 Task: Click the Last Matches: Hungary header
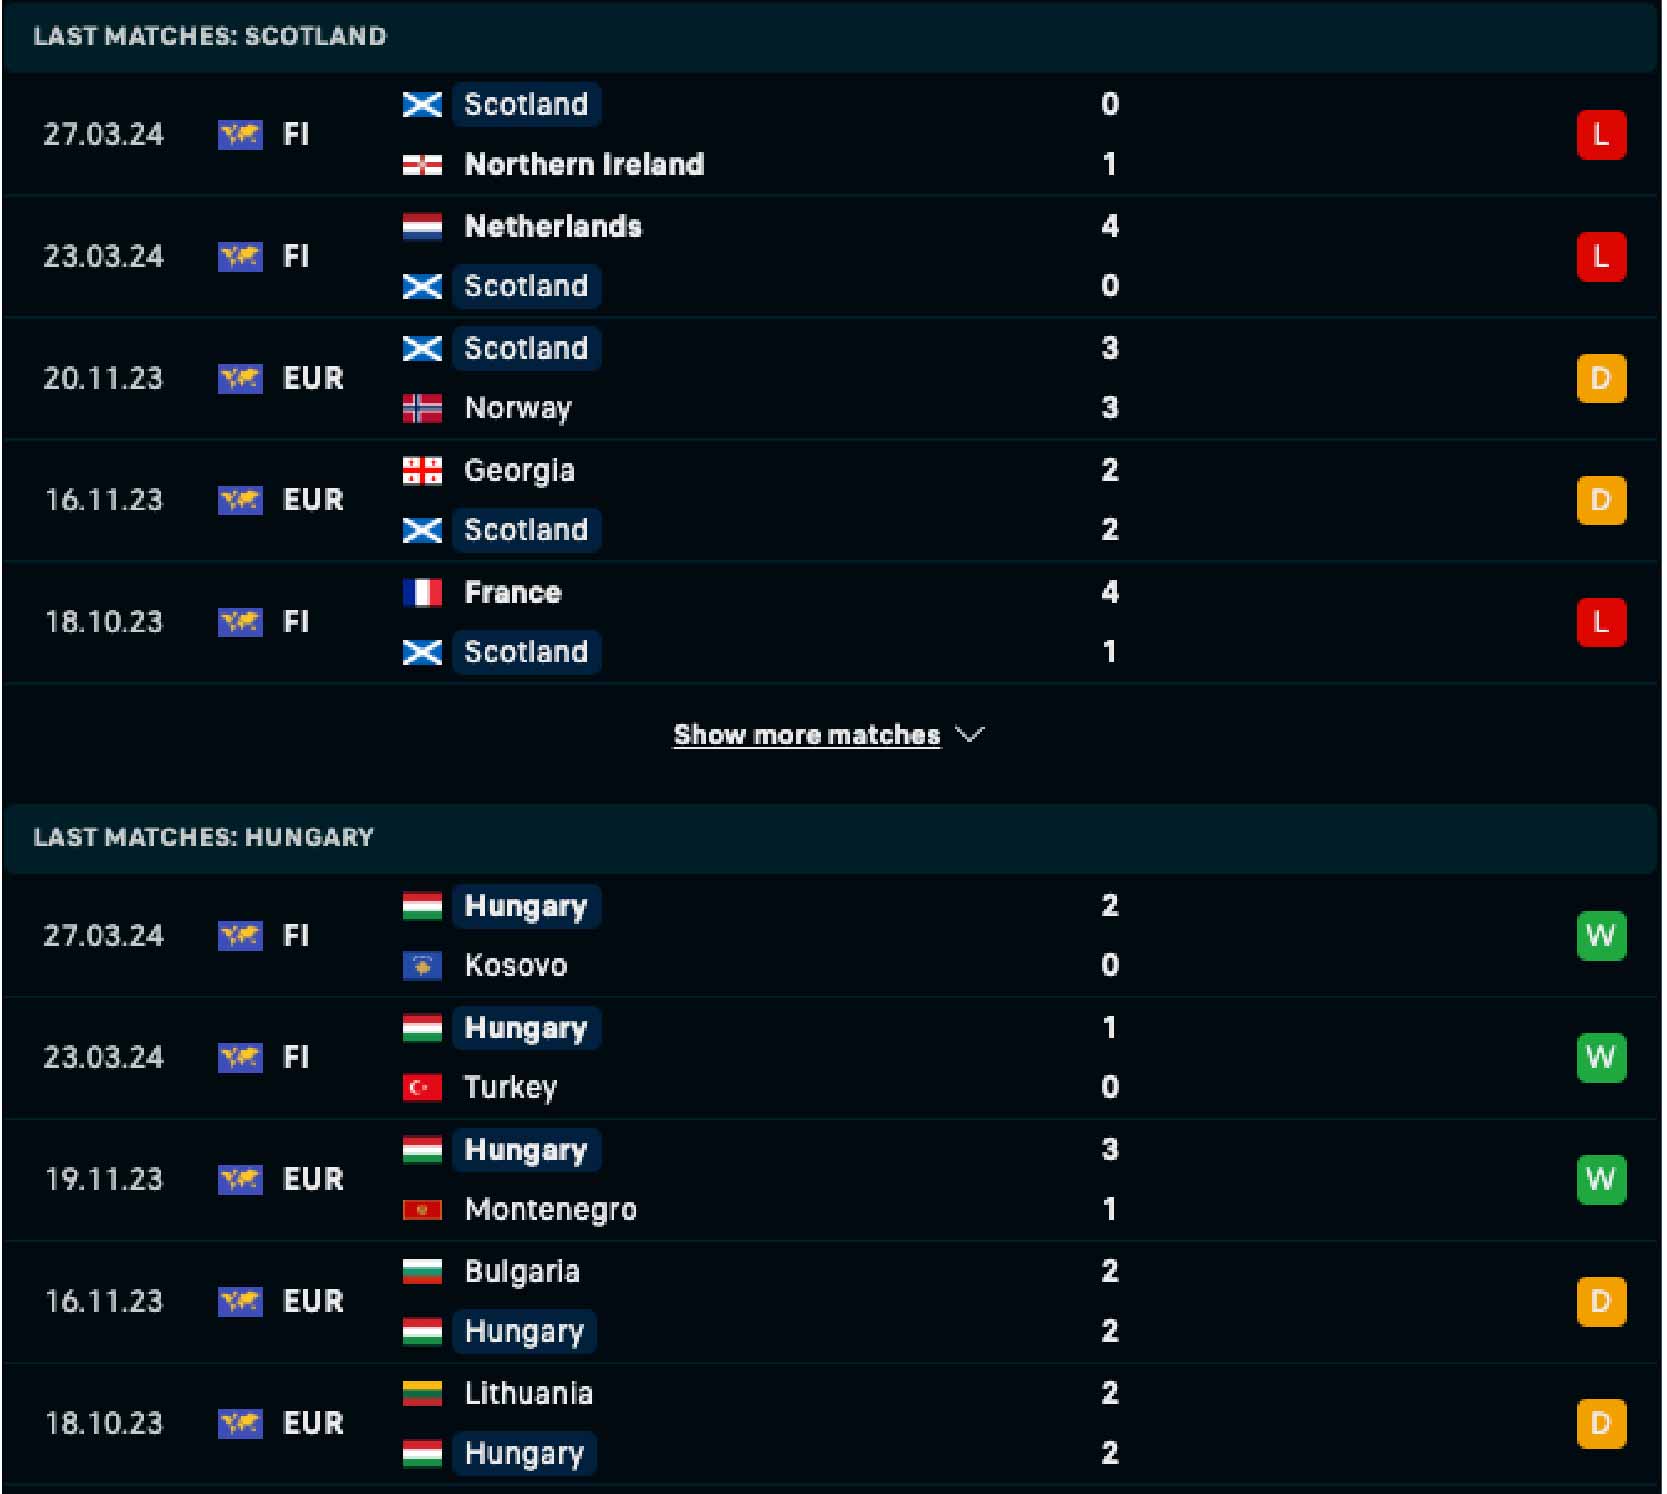click(204, 837)
